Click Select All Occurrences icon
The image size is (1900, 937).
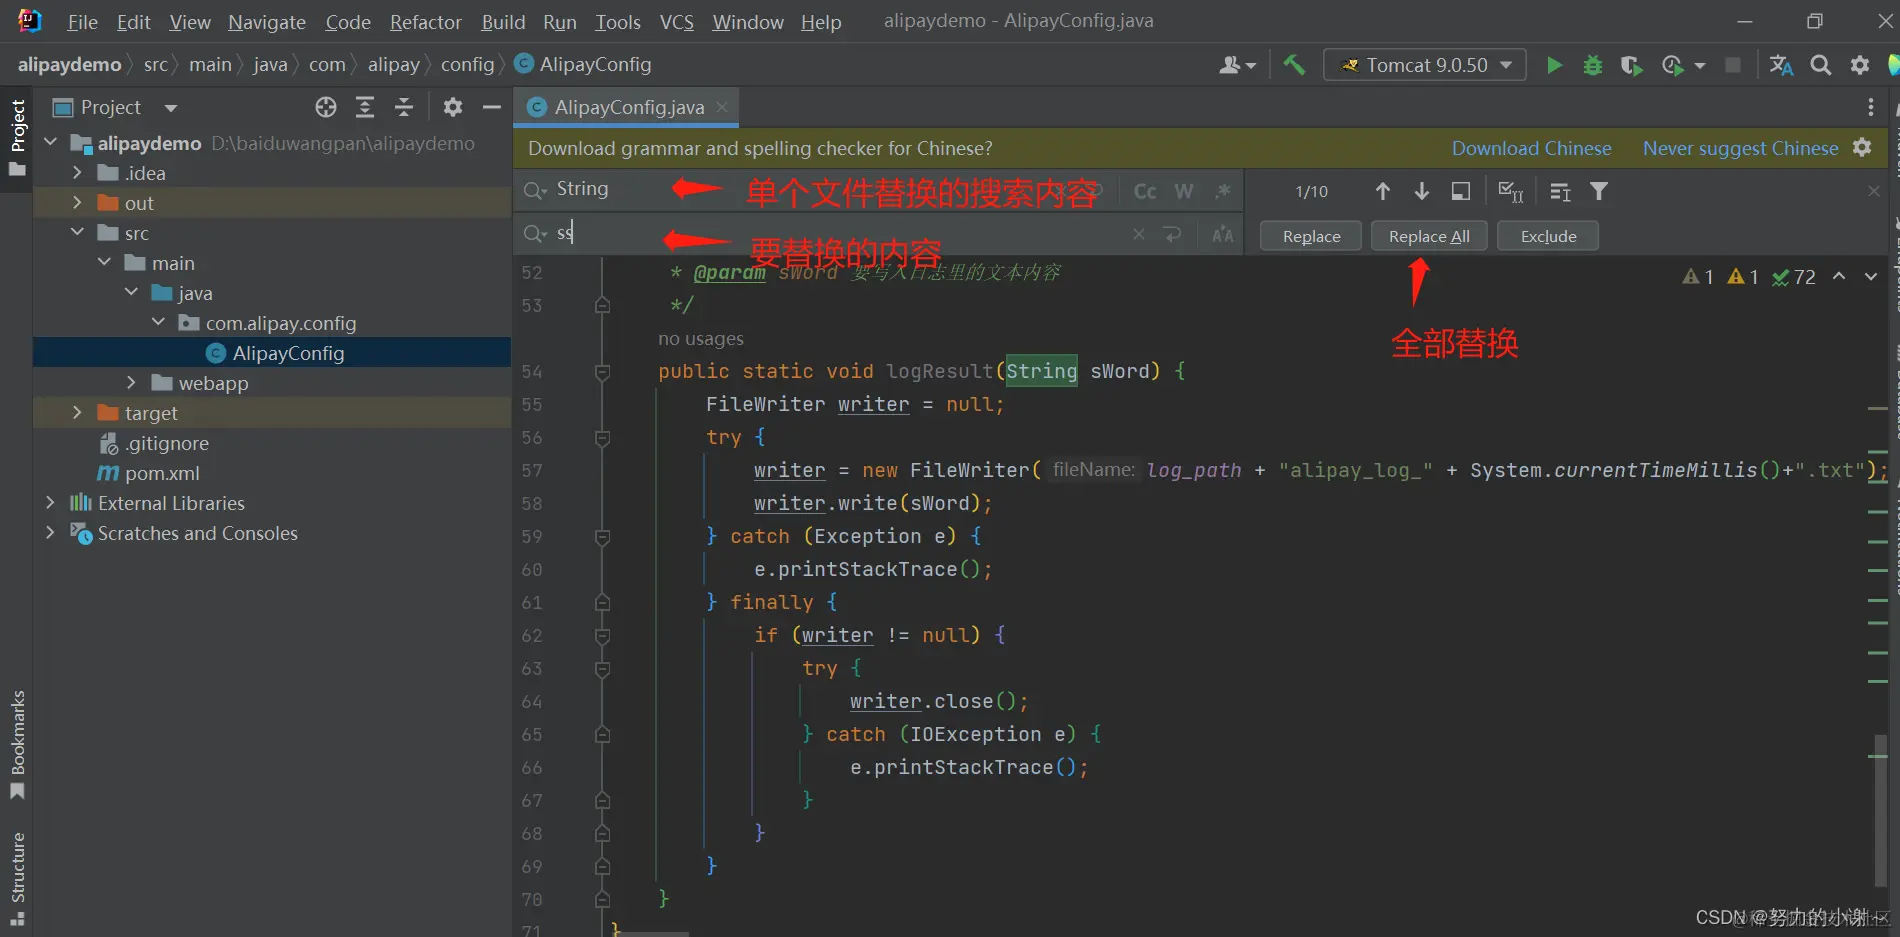pyautogui.click(x=1511, y=191)
